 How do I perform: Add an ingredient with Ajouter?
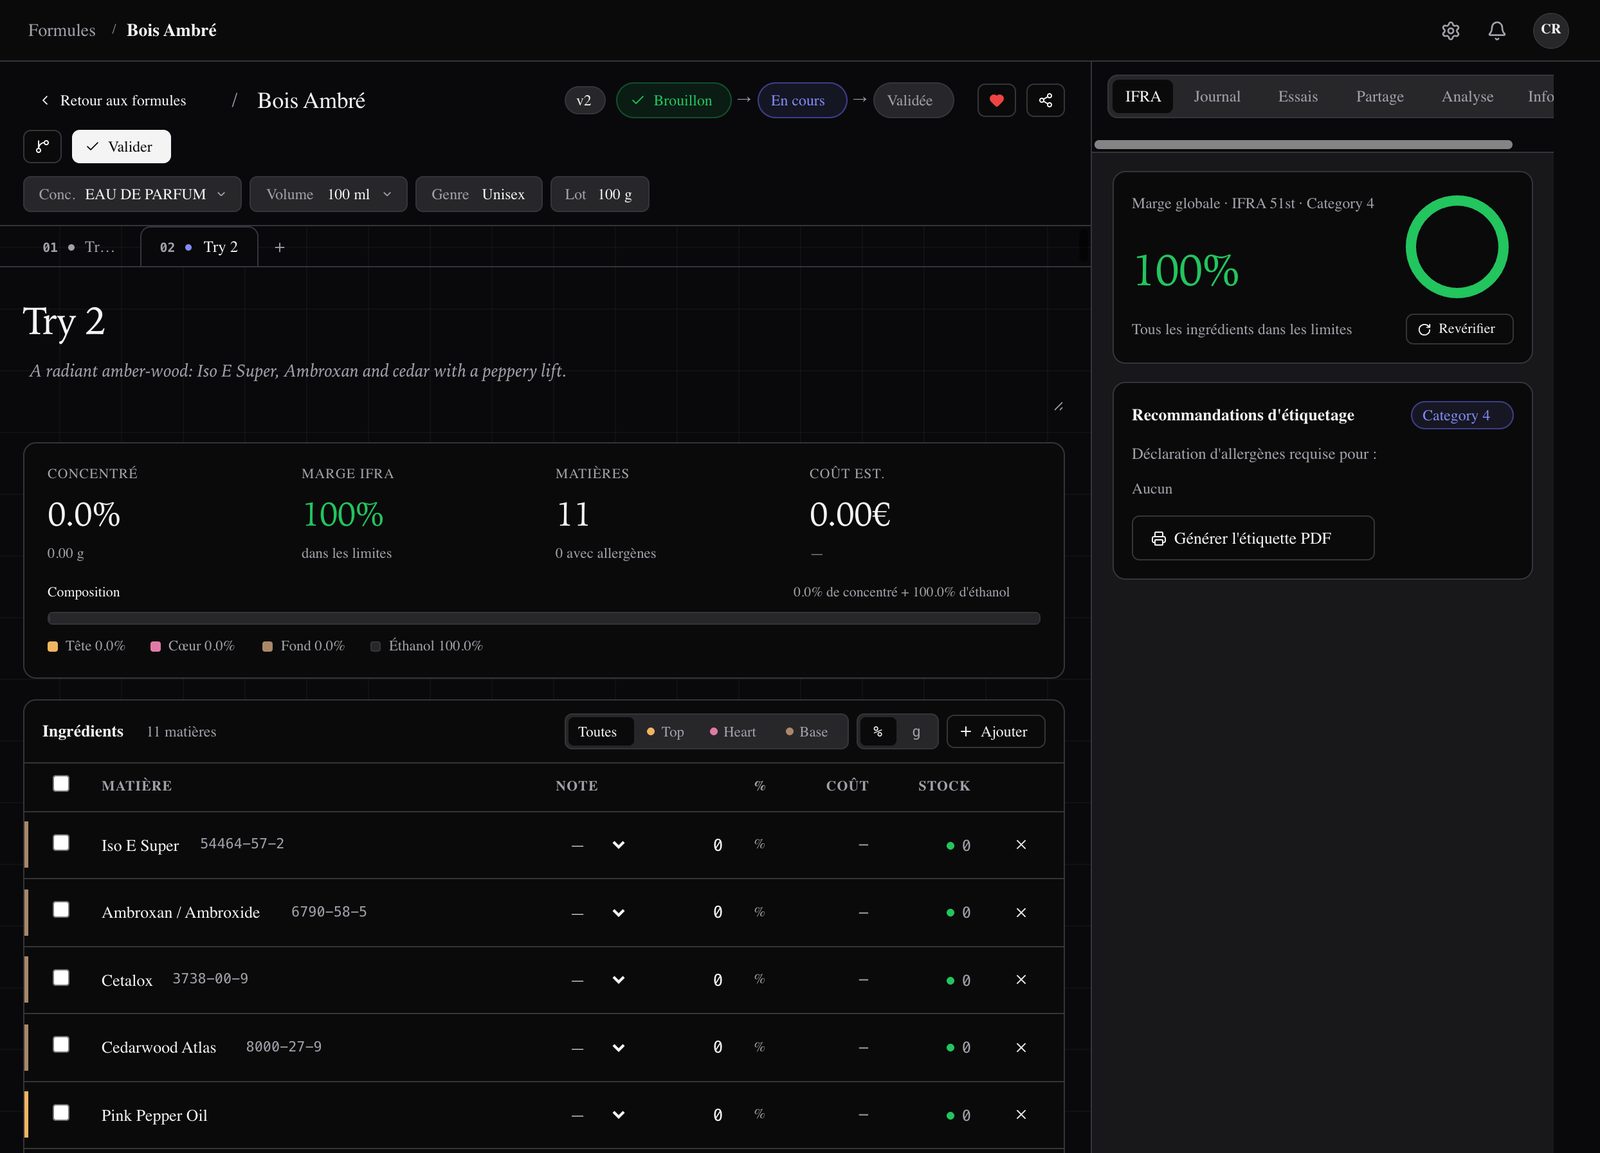(x=995, y=732)
